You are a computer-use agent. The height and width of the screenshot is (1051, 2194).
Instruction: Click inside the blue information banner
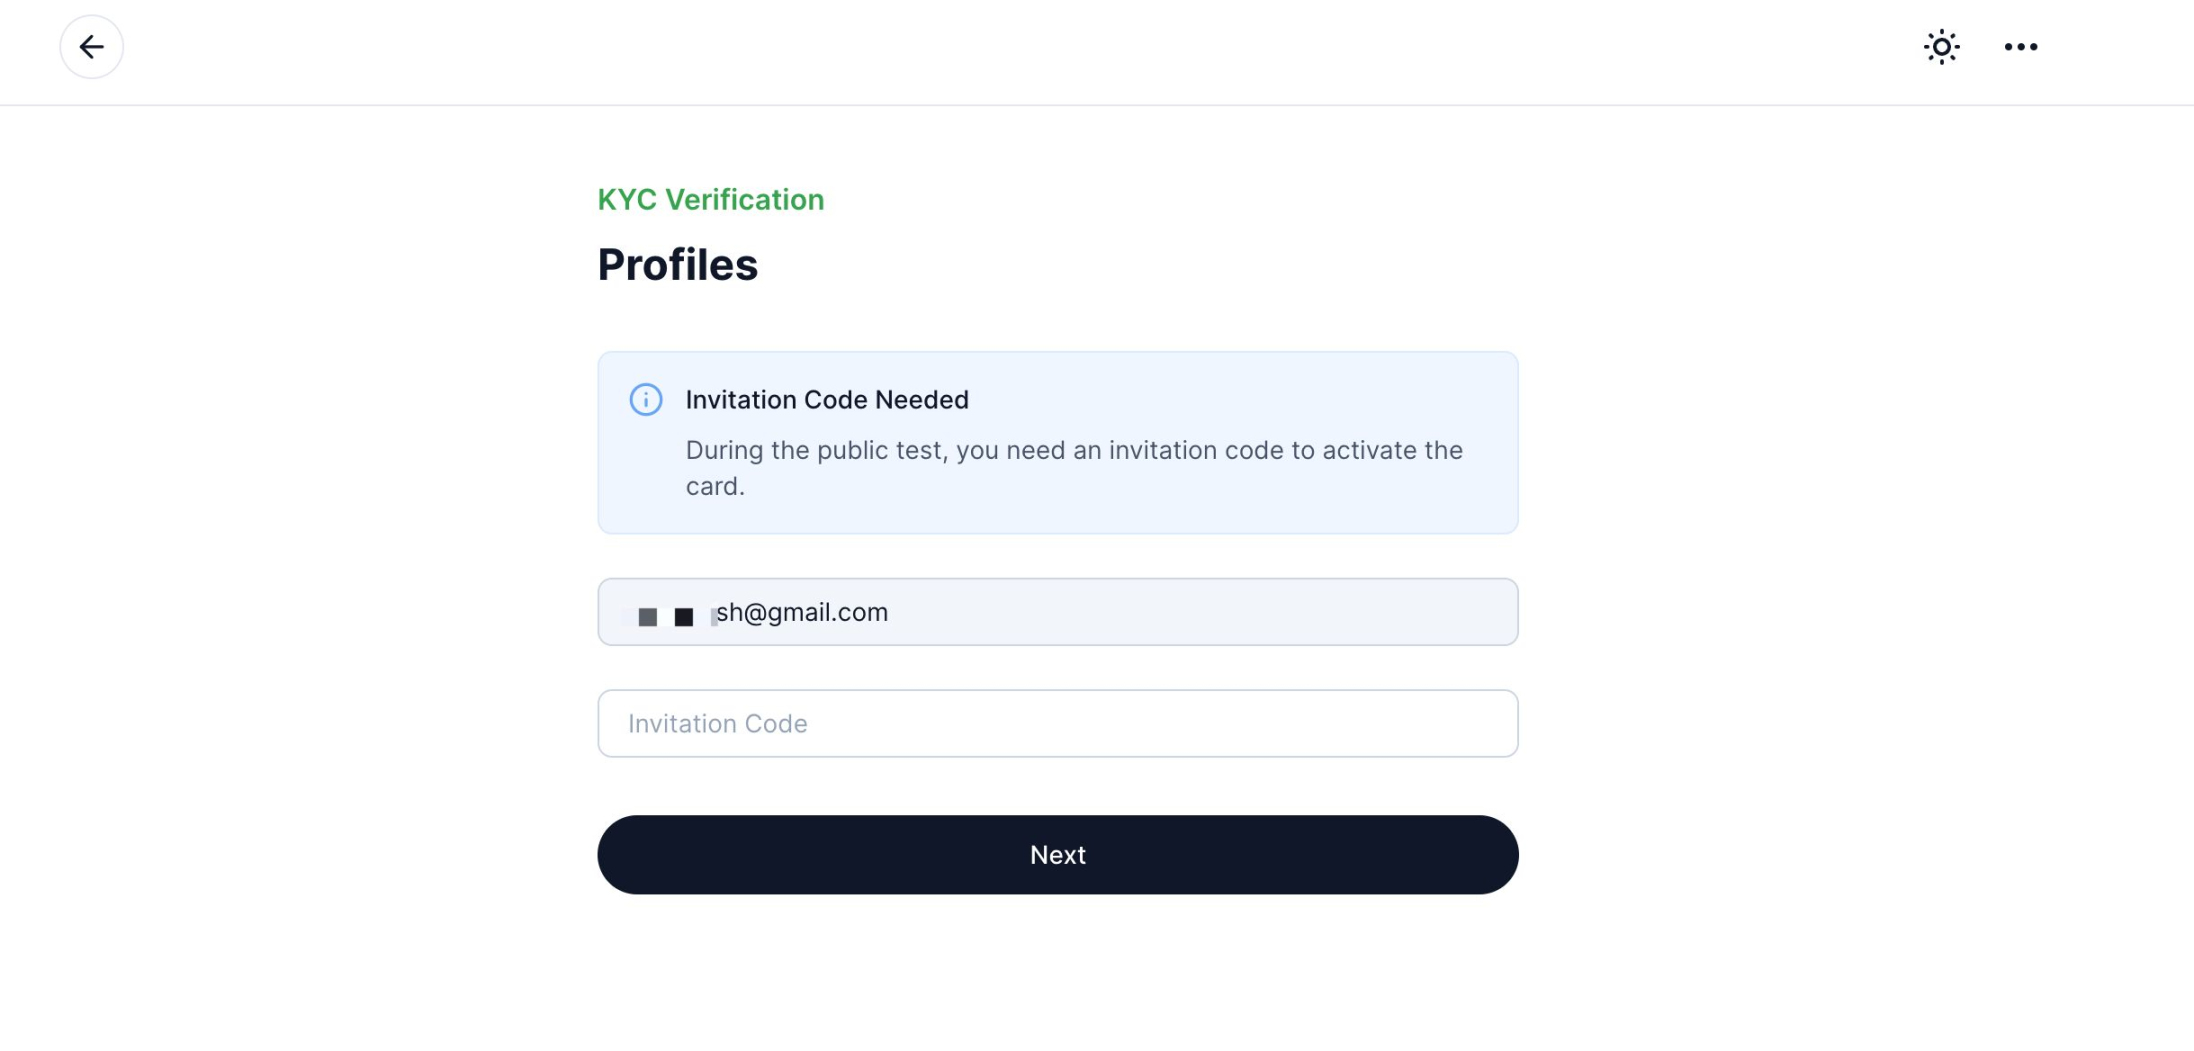click(x=1058, y=442)
